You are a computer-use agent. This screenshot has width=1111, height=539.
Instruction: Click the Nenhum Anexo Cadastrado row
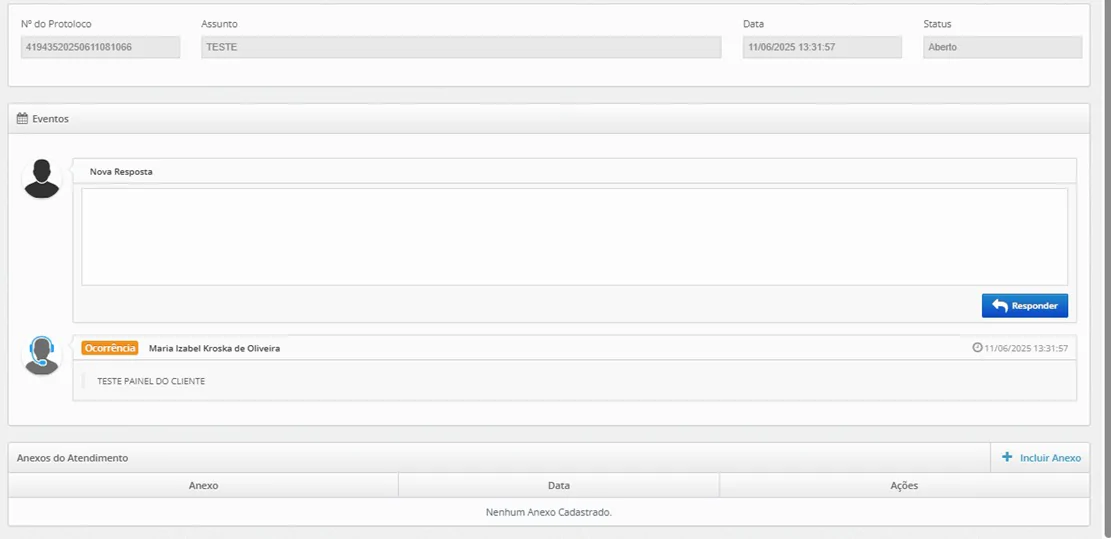pyautogui.click(x=549, y=512)
